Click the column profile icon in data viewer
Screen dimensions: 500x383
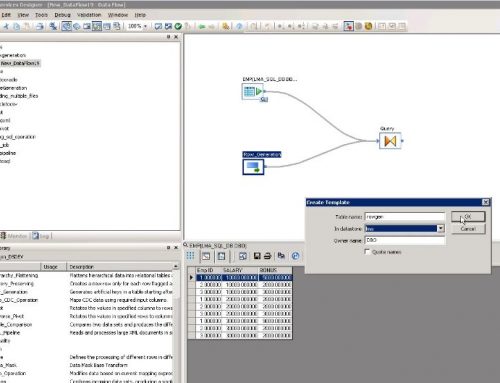(221, 256)
